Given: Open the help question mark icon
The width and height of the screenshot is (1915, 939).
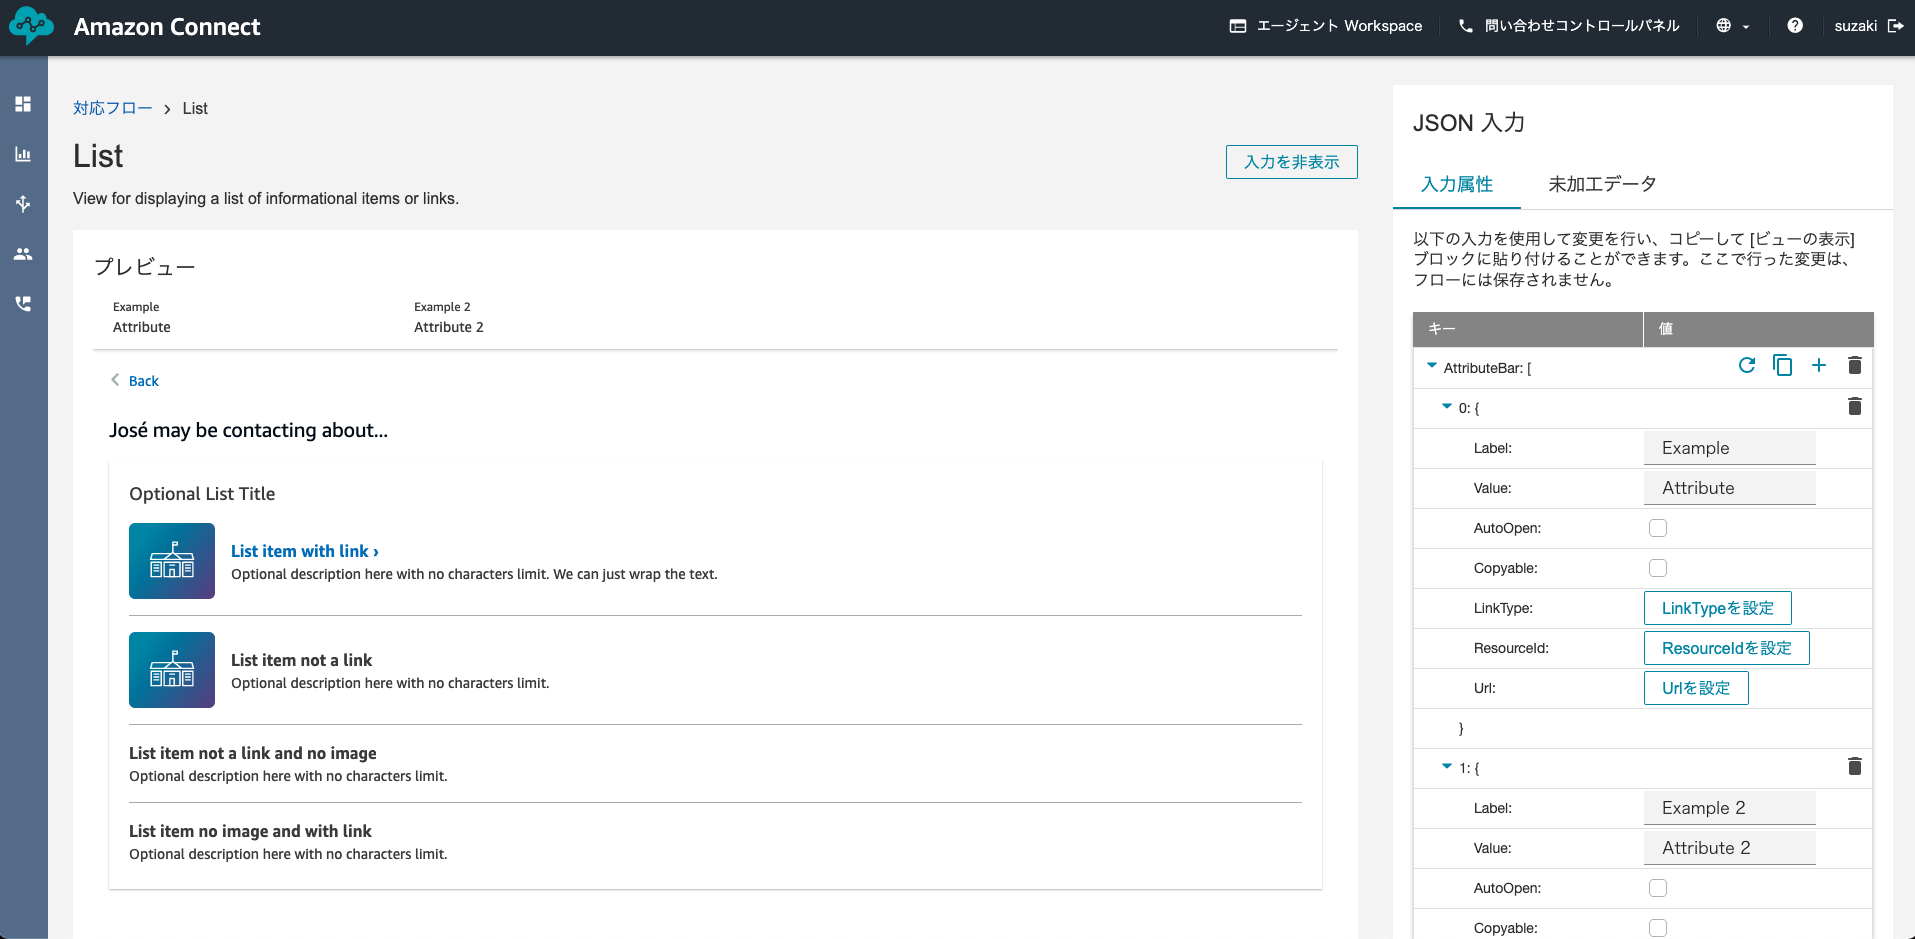Looking at the screenshot, I should [x=1795, y=26].
